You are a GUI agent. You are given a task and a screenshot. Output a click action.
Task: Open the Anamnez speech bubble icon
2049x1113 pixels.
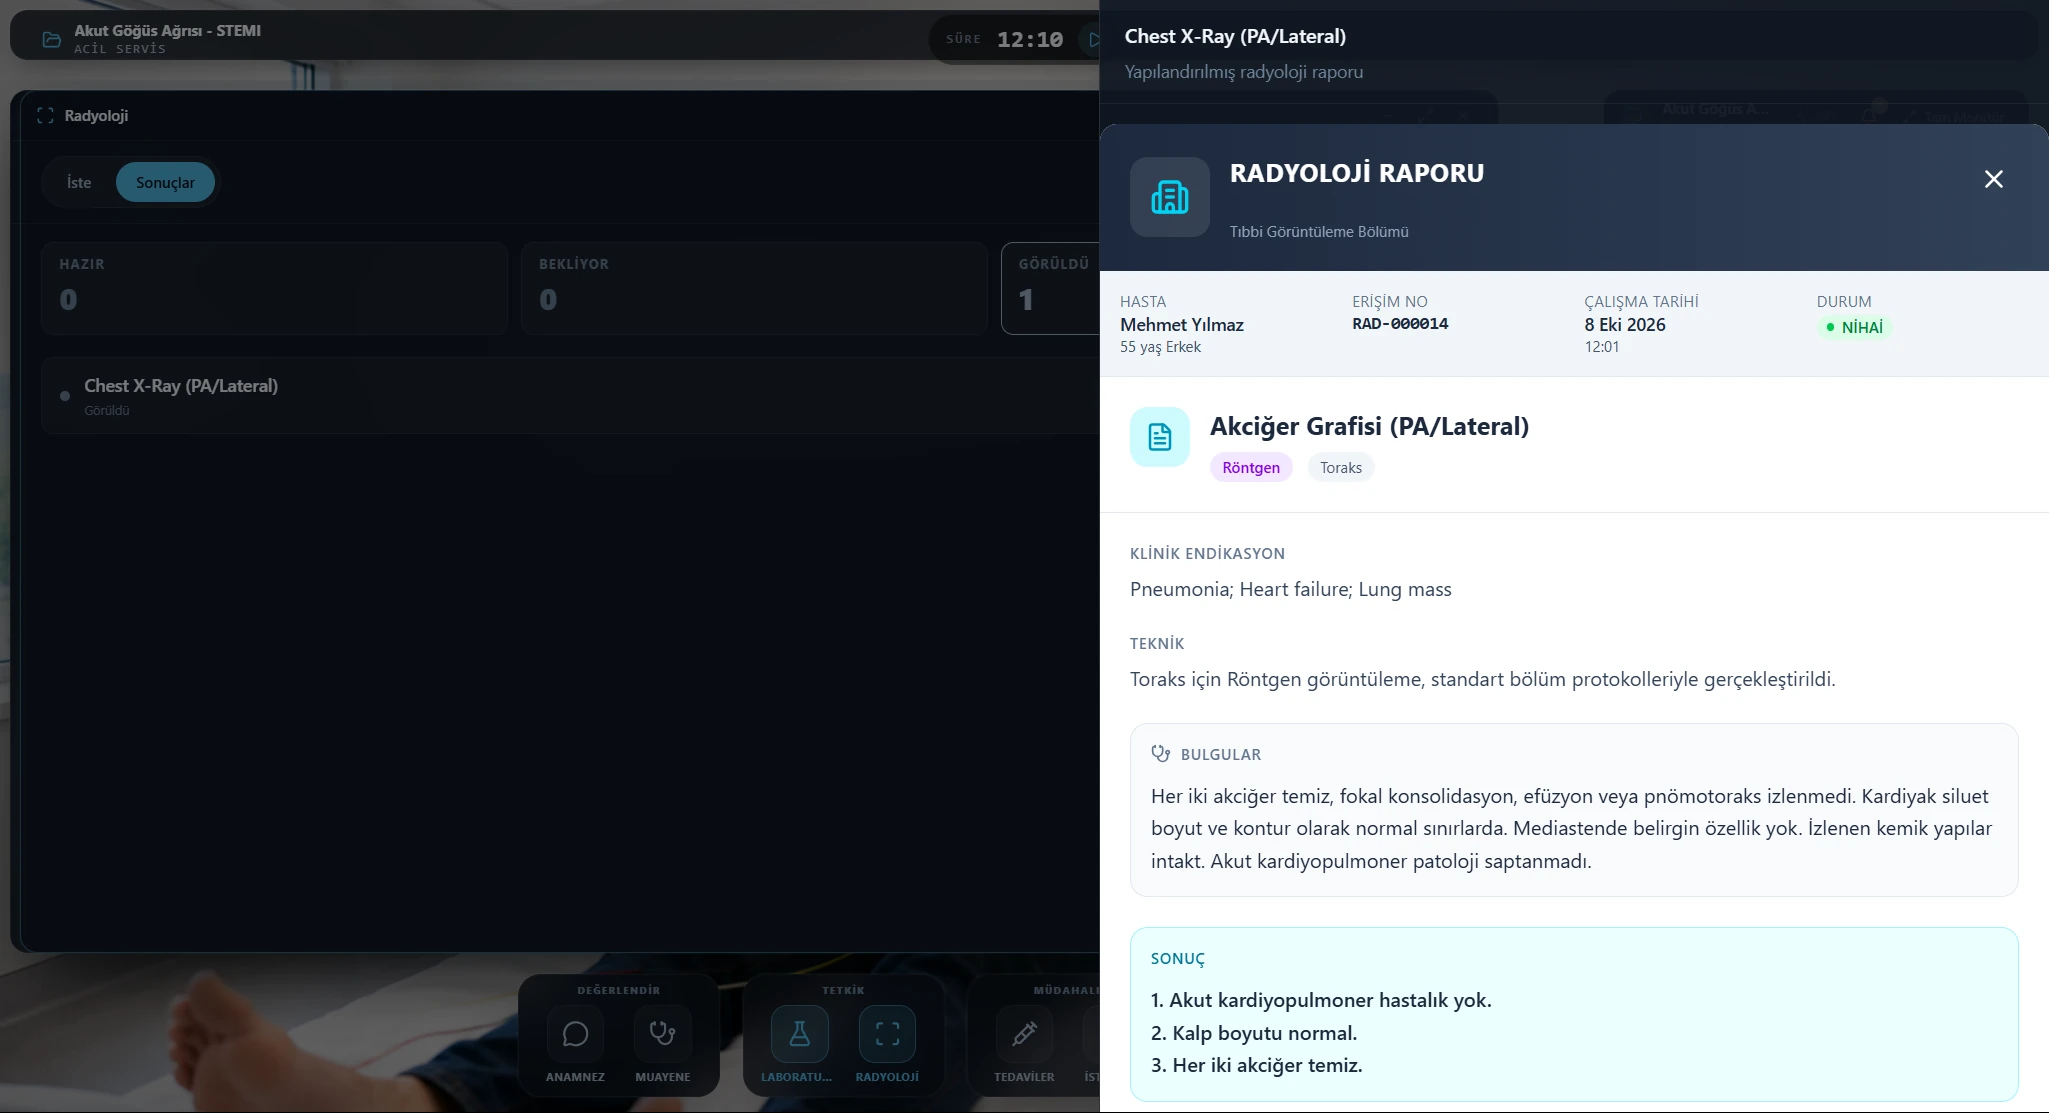click(x=575, y=1033)
